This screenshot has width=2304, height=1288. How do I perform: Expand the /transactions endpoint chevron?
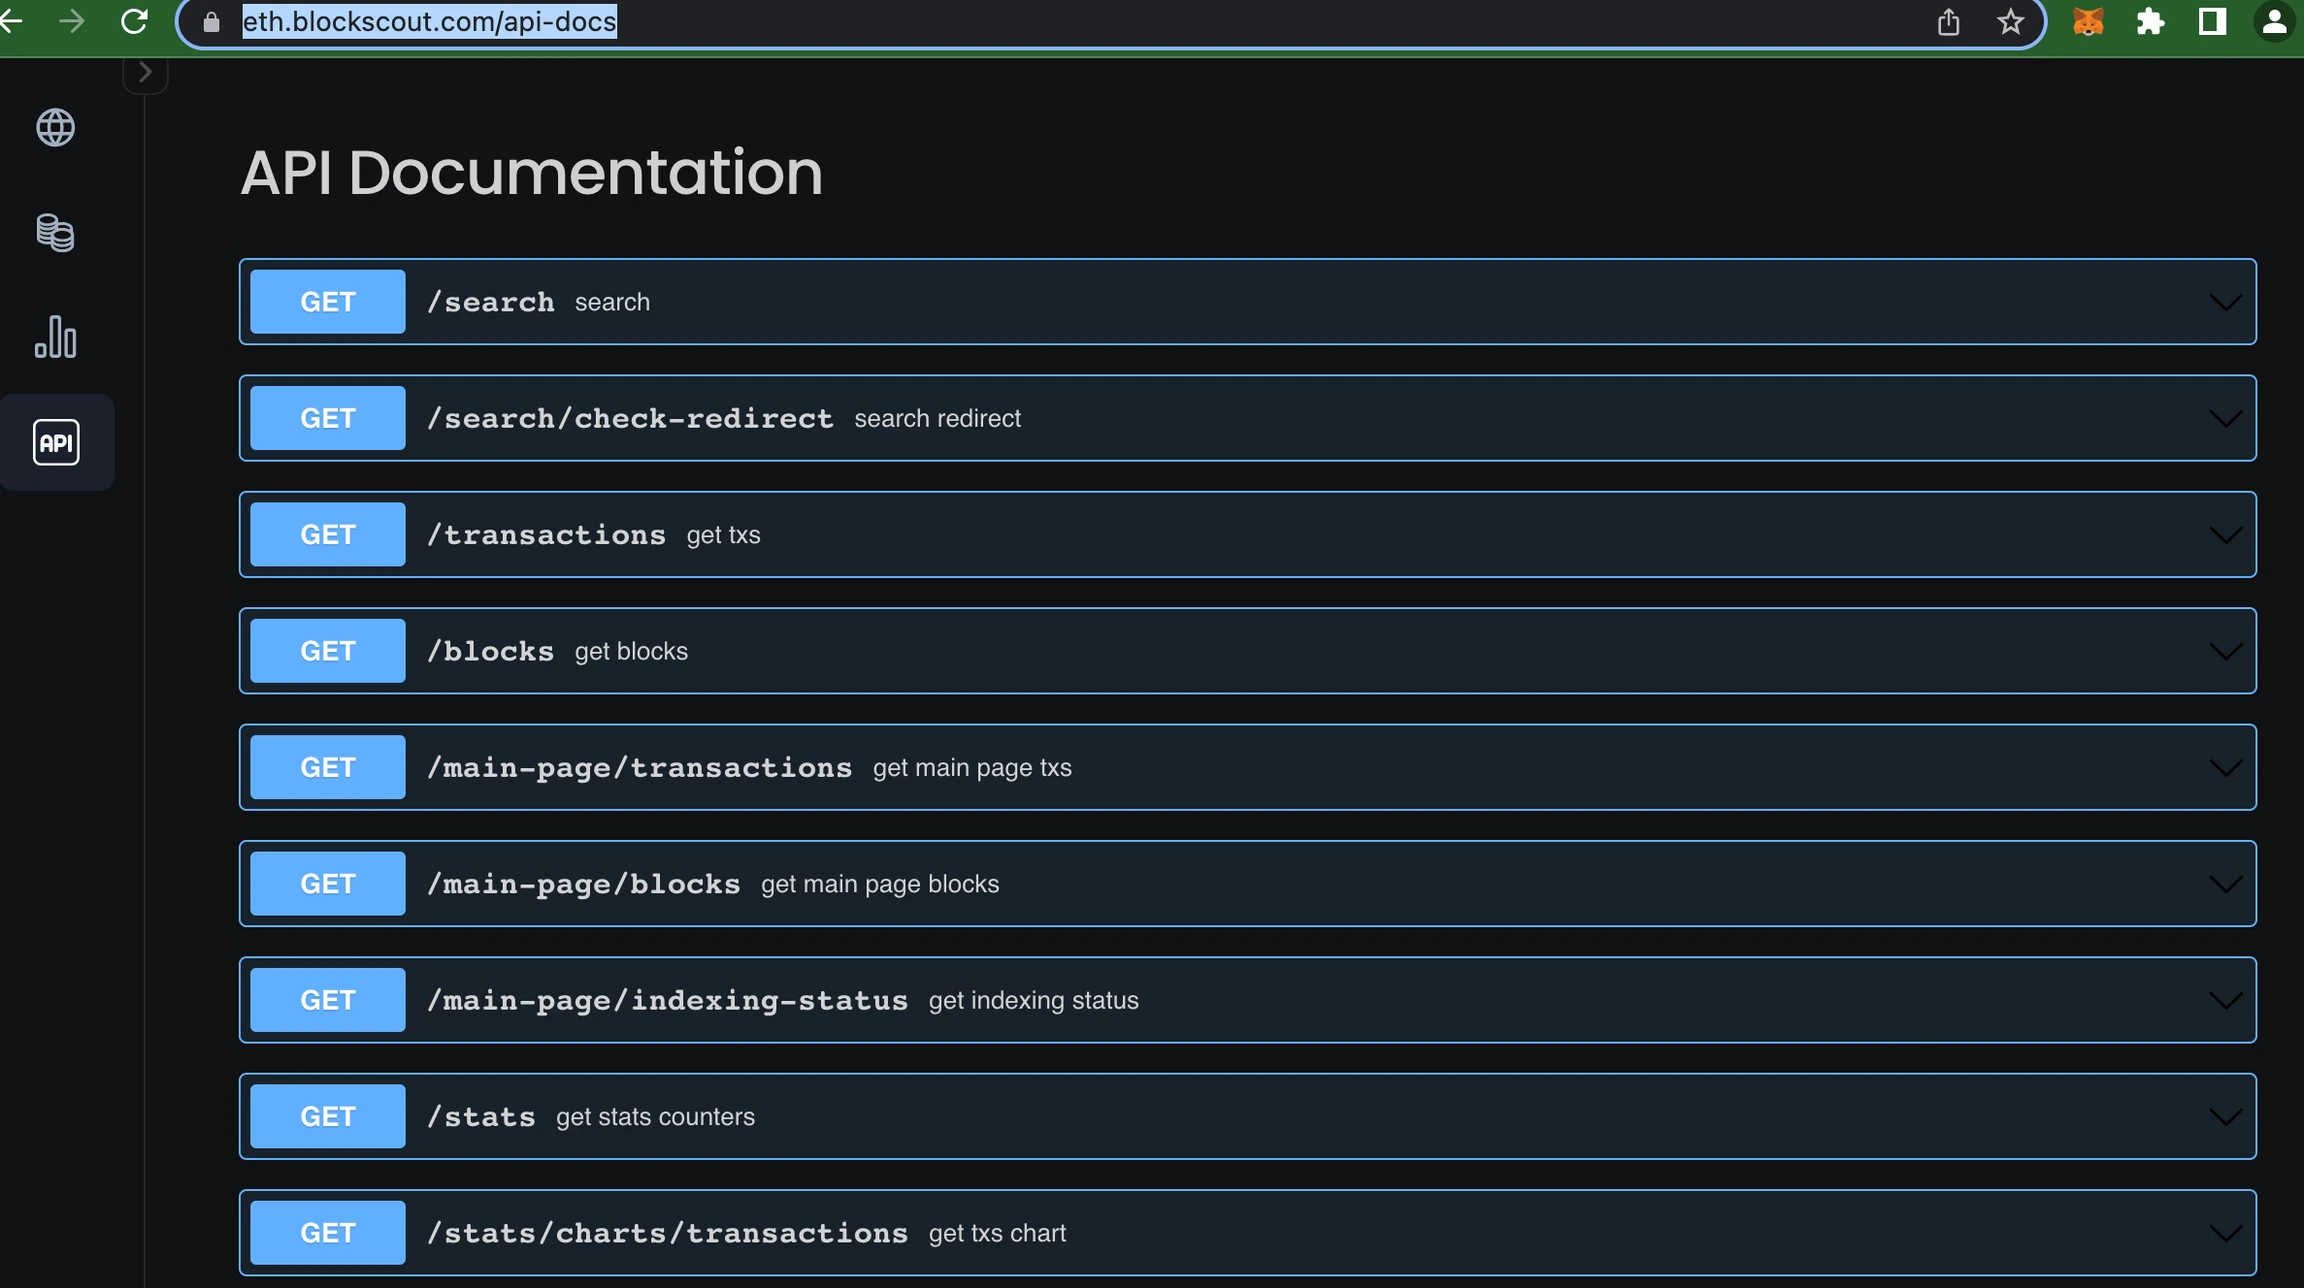pos(2225,535)
